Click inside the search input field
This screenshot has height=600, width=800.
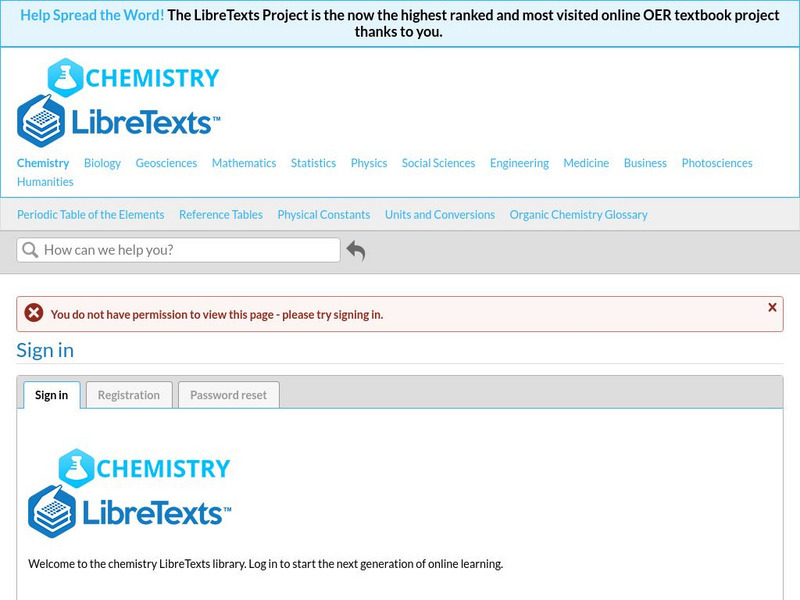click(x=180, y=249)
